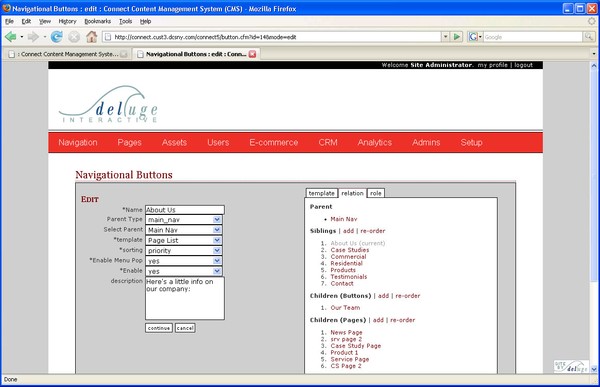
Task: Click the Stop loading icon
Action: (x=74, y=37)
